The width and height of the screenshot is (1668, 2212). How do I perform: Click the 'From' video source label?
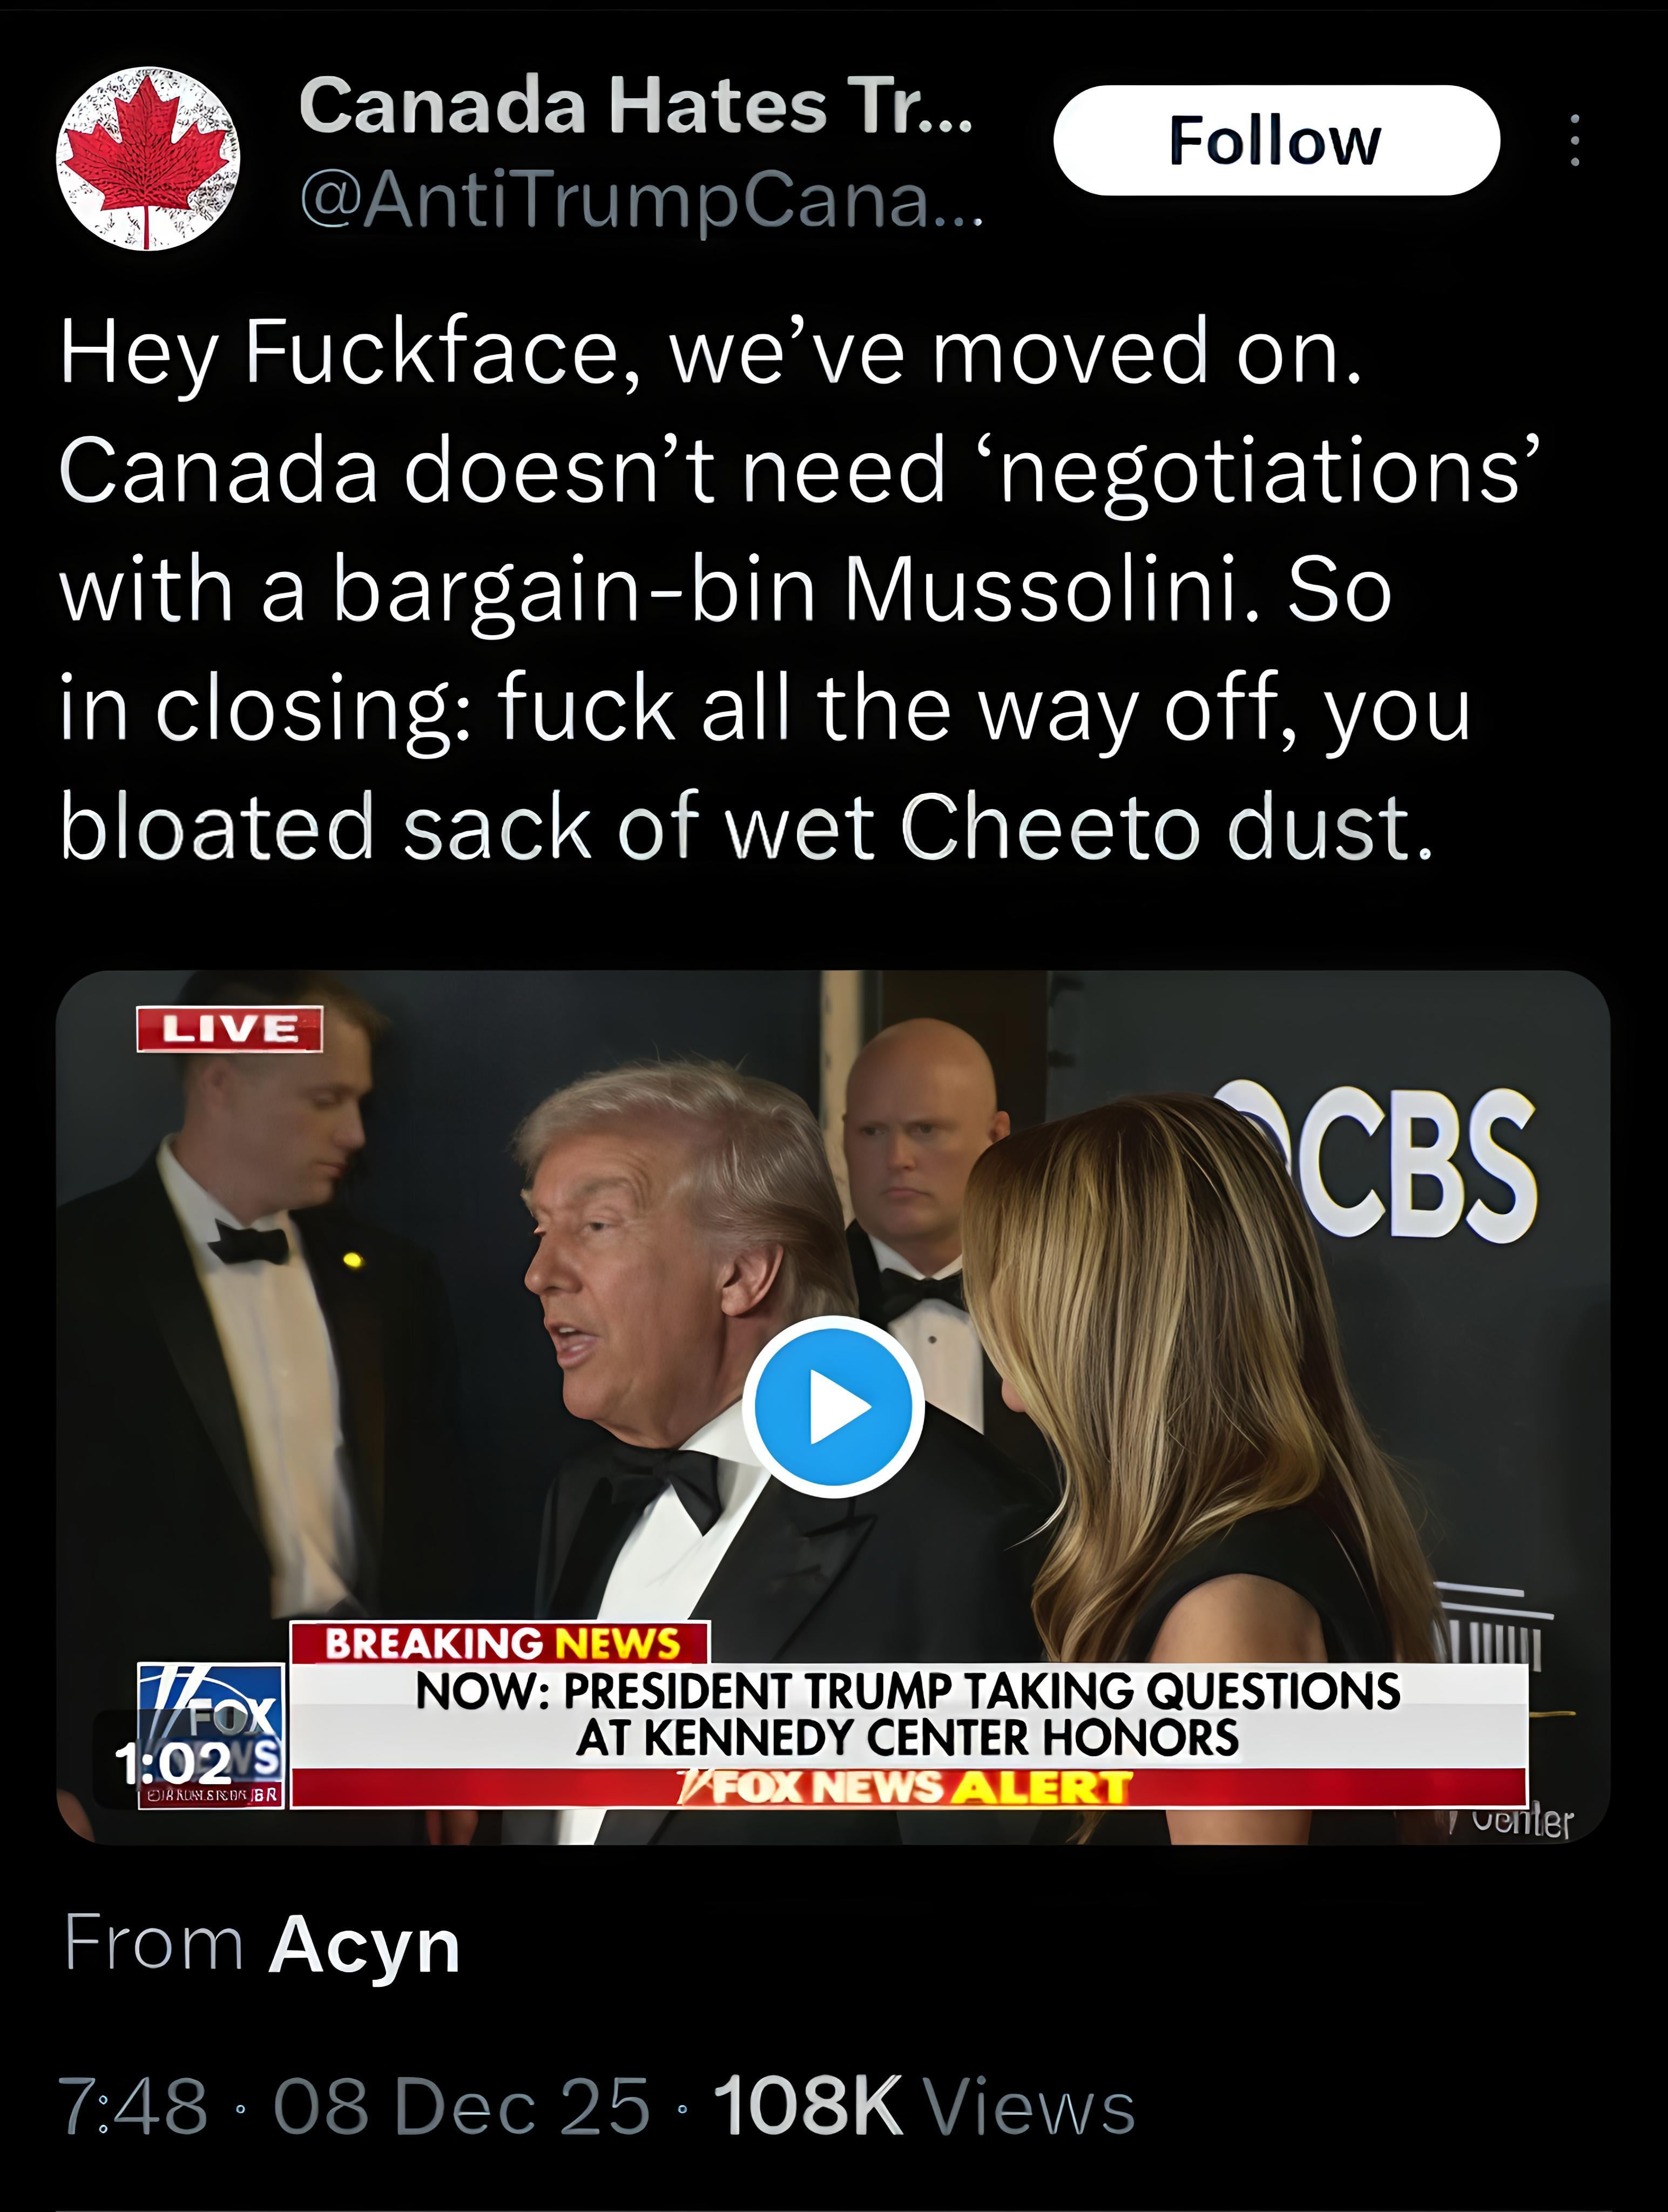pyautogui.click(x=154, y=1944)
